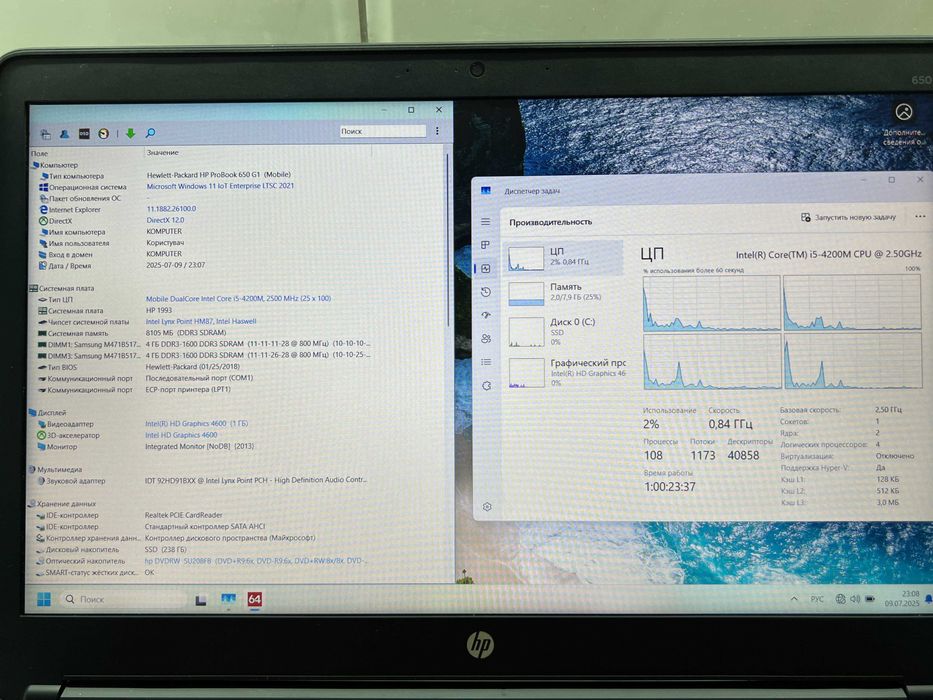Click the Поиск search field in AIDA64
The height and width of the screenshot is (700, 933).
[x=383, y=131]
